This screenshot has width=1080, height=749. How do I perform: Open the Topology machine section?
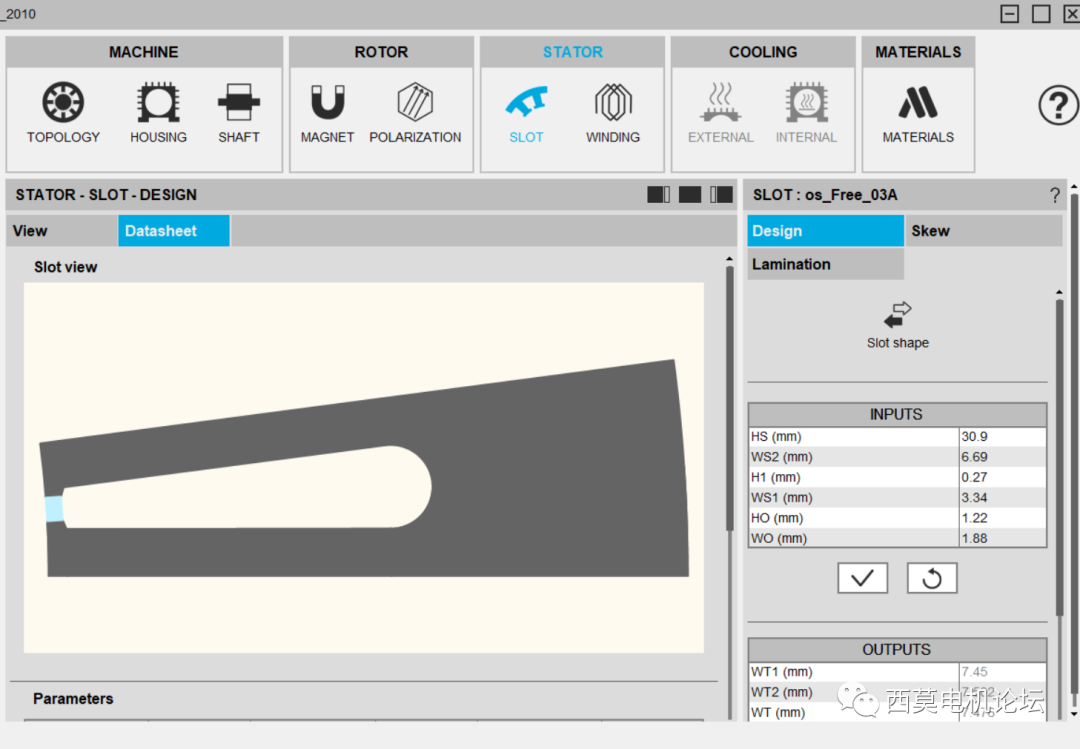[x=63, y=113]
